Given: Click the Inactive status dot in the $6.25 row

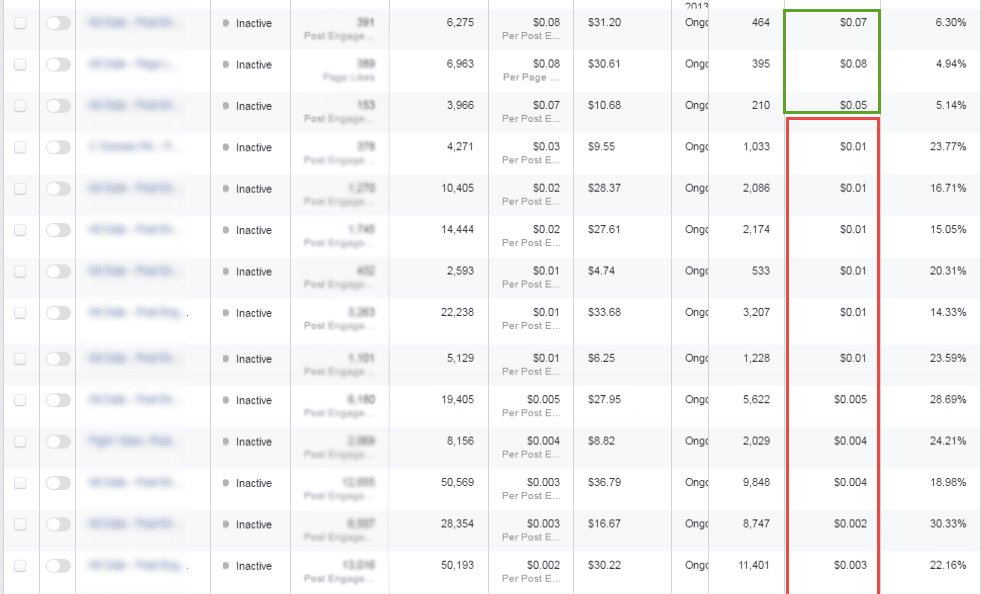Looking at the screenshot, I should tap(226, 359).
